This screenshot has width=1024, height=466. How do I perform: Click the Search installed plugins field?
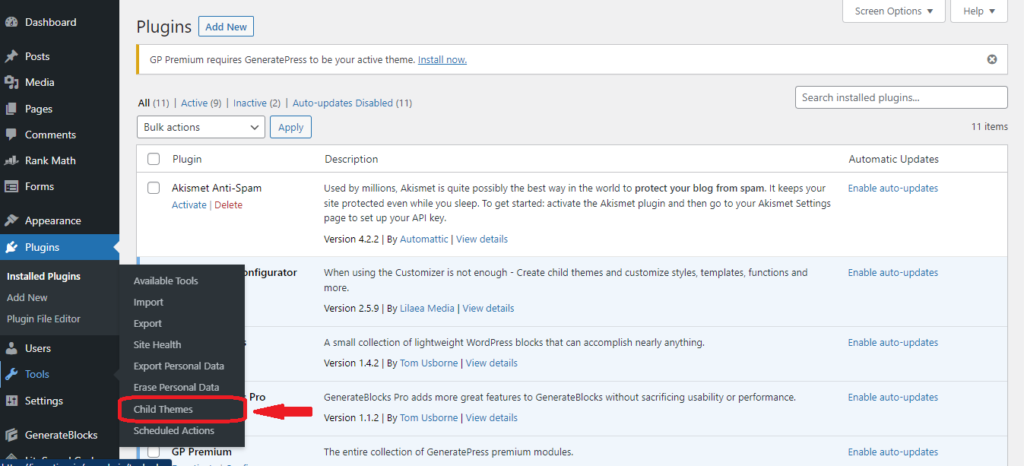(x=901, y=97)
